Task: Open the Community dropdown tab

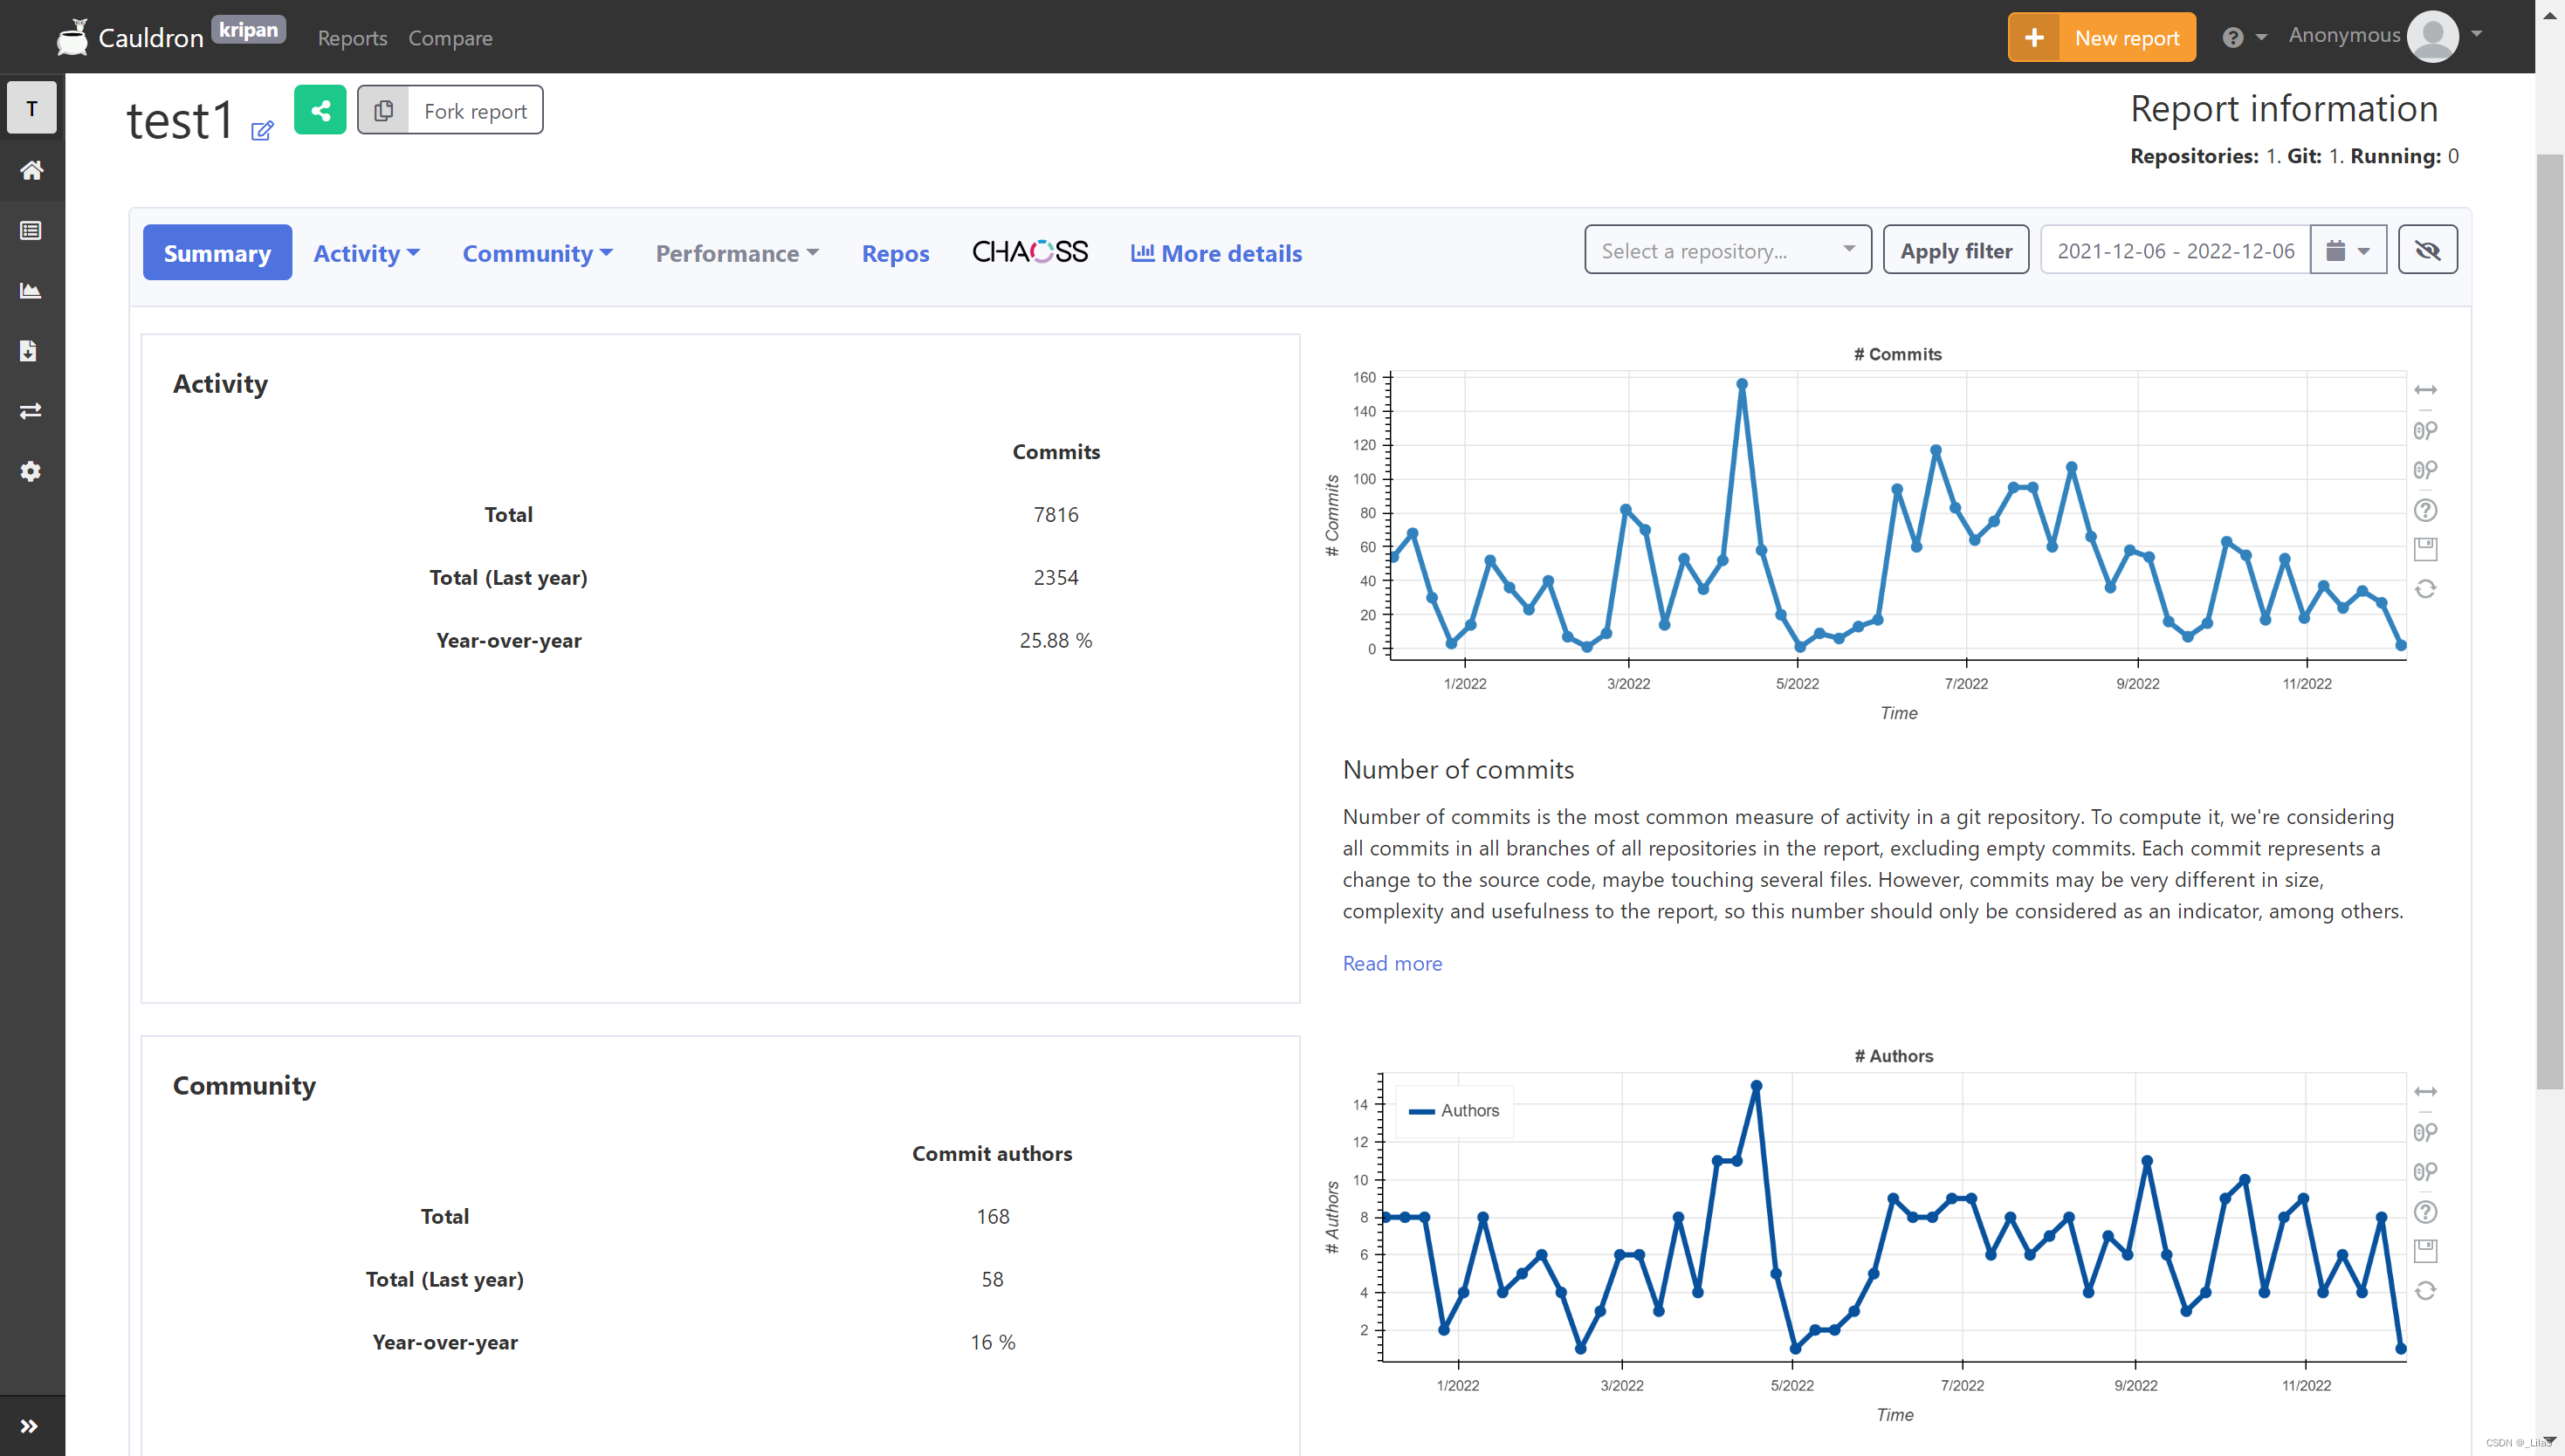Action: point(538,253)
